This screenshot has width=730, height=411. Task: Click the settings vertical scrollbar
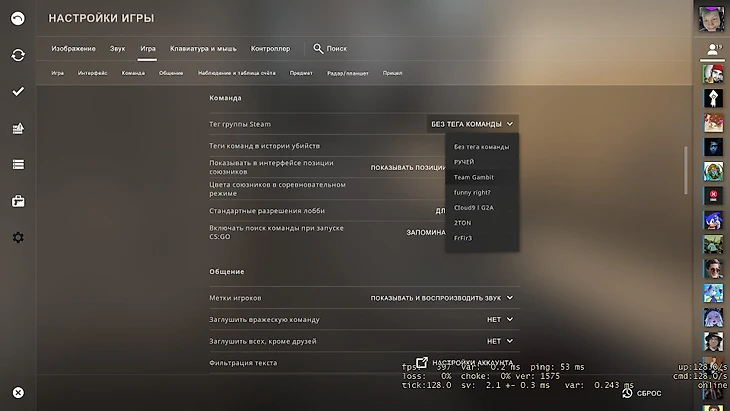[x=685, y=170]
